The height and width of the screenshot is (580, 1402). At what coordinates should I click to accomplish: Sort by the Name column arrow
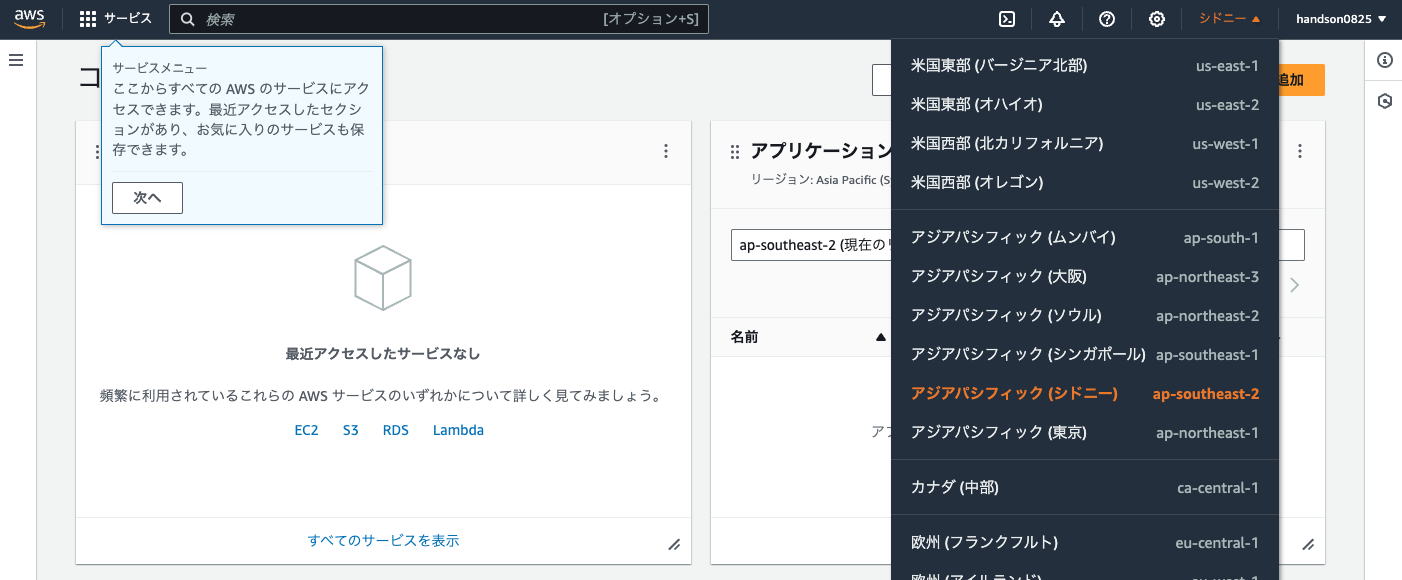pyautogui.click(x=880, y=337)
